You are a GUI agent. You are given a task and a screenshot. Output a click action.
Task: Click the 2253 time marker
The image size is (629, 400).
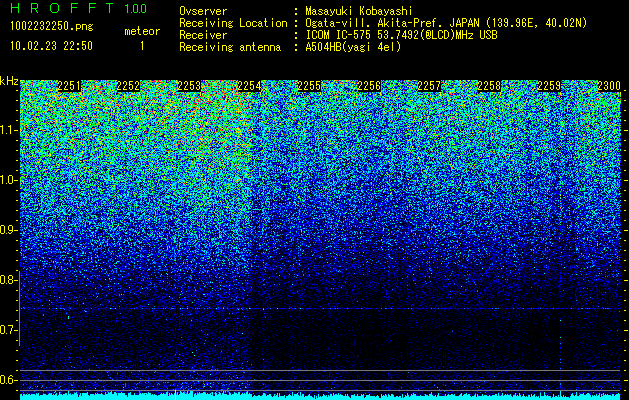[x=189, y=86]
